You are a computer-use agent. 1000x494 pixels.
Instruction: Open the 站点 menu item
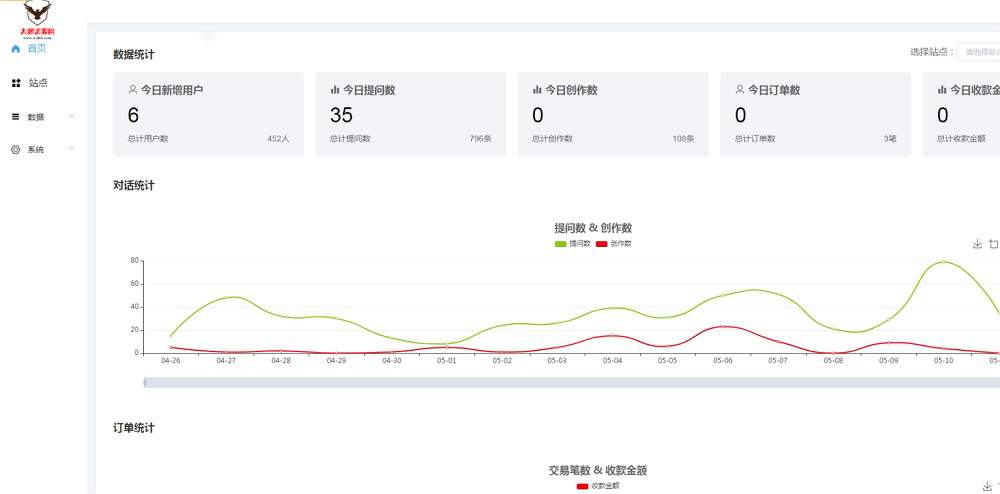click(38, 83)
